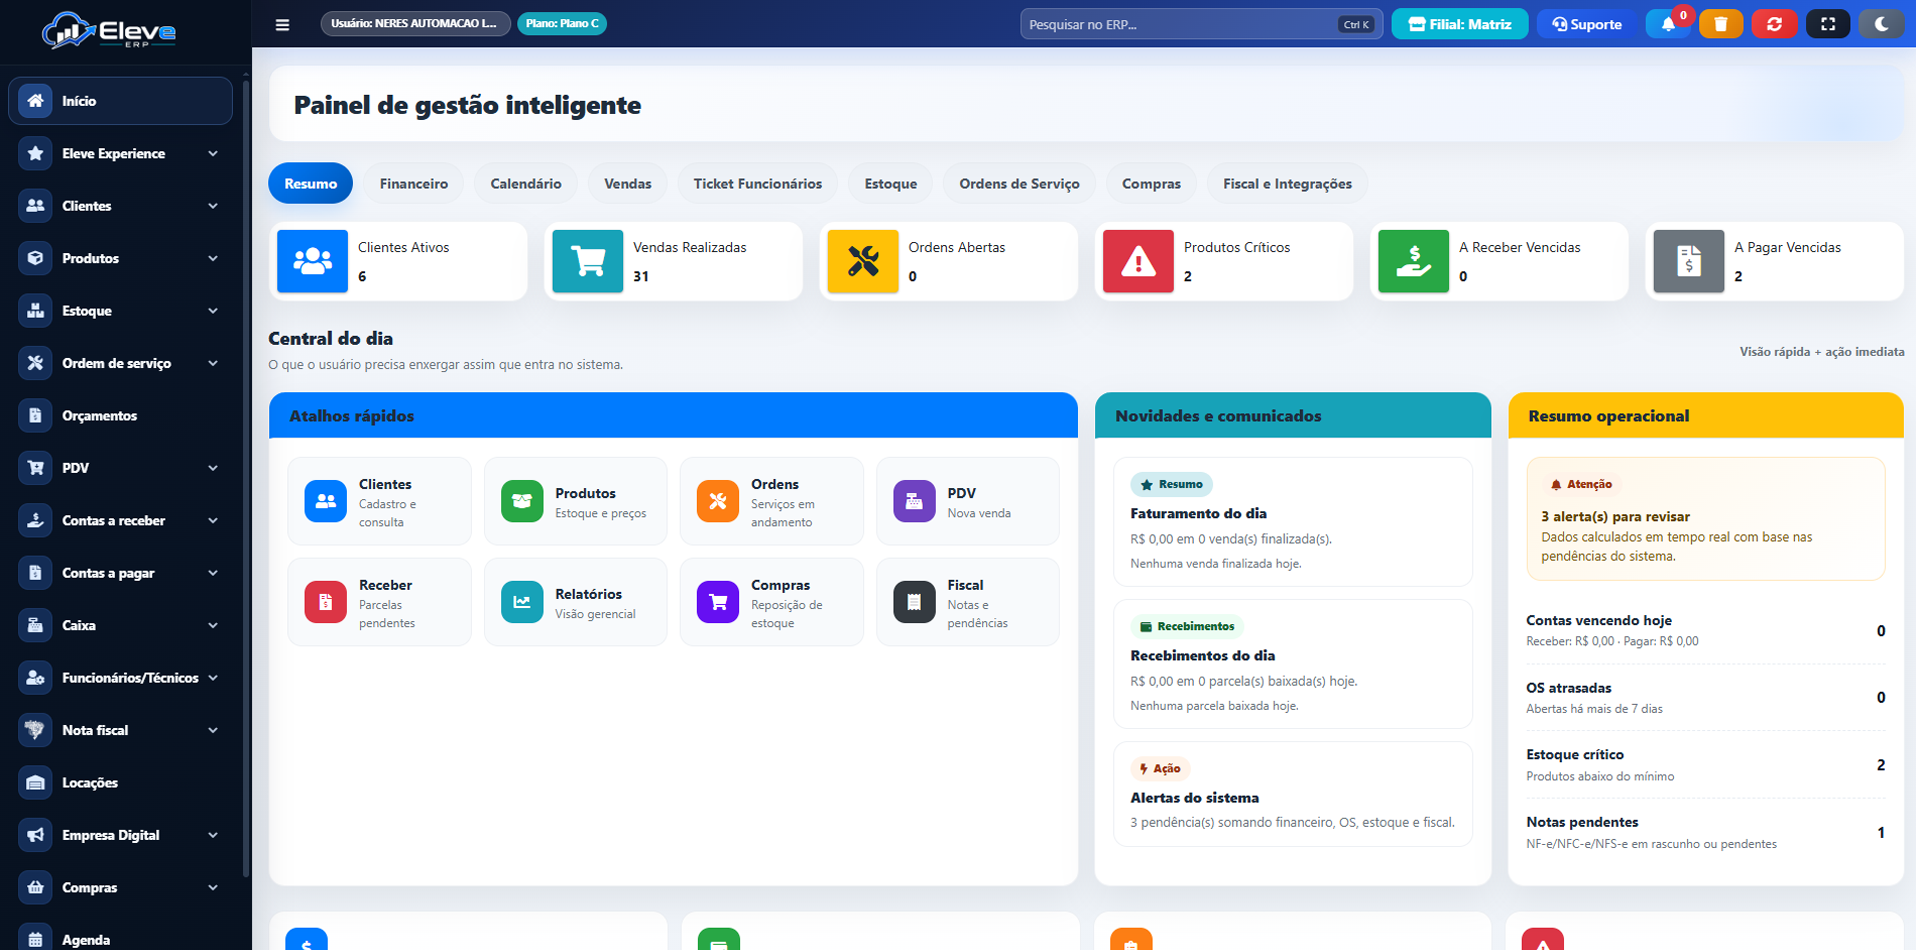This screenshot has width=1916, height=950.
Task: Click the Filial: Matriz button
Action: point(1460,24)
